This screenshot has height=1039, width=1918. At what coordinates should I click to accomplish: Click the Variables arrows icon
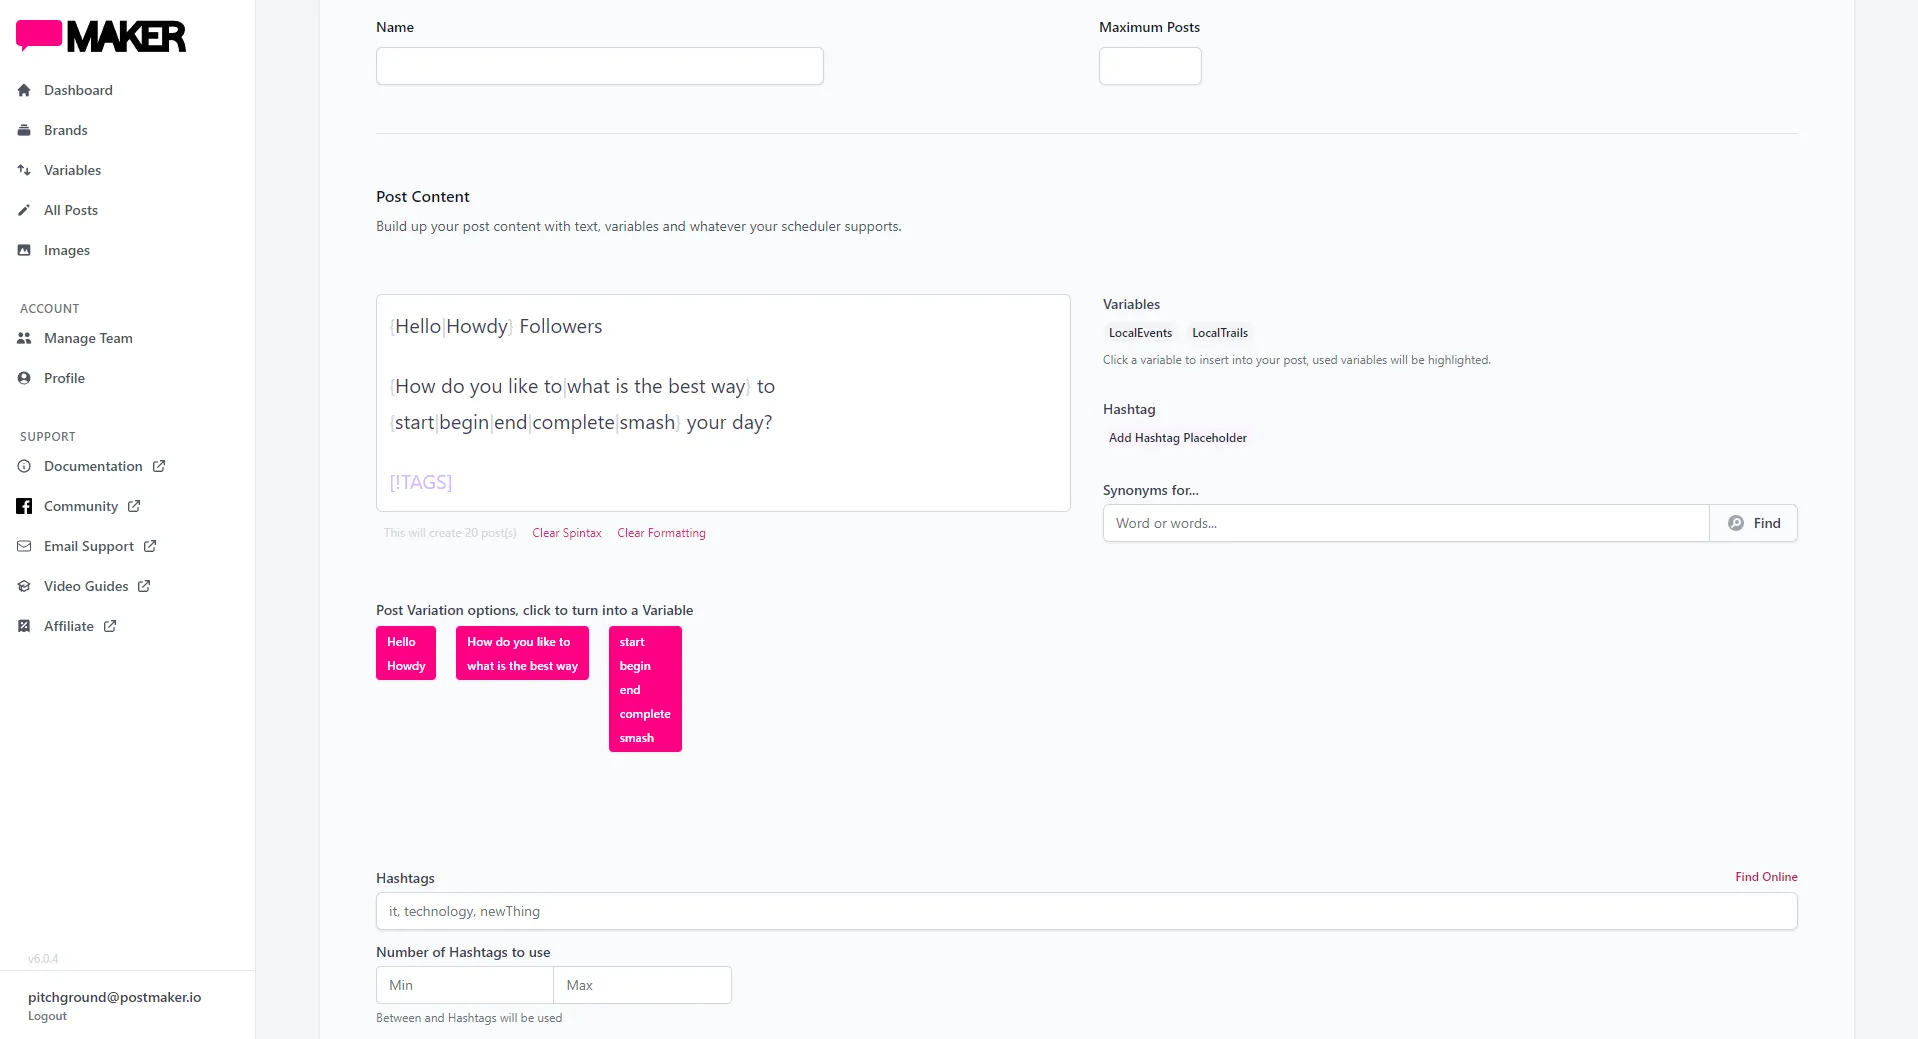click(x=24, y=170)
